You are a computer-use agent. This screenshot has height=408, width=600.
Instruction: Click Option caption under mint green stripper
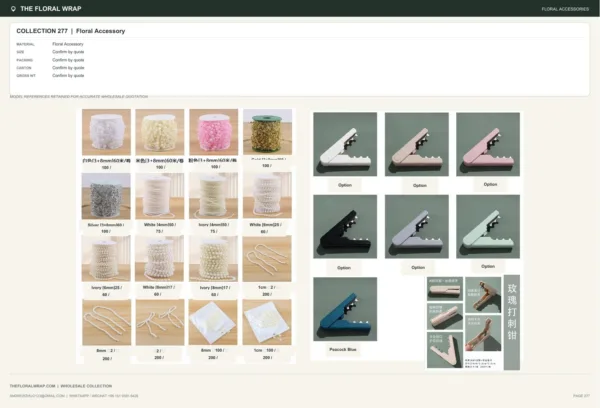pyautogui.click(x=488, y=266)
